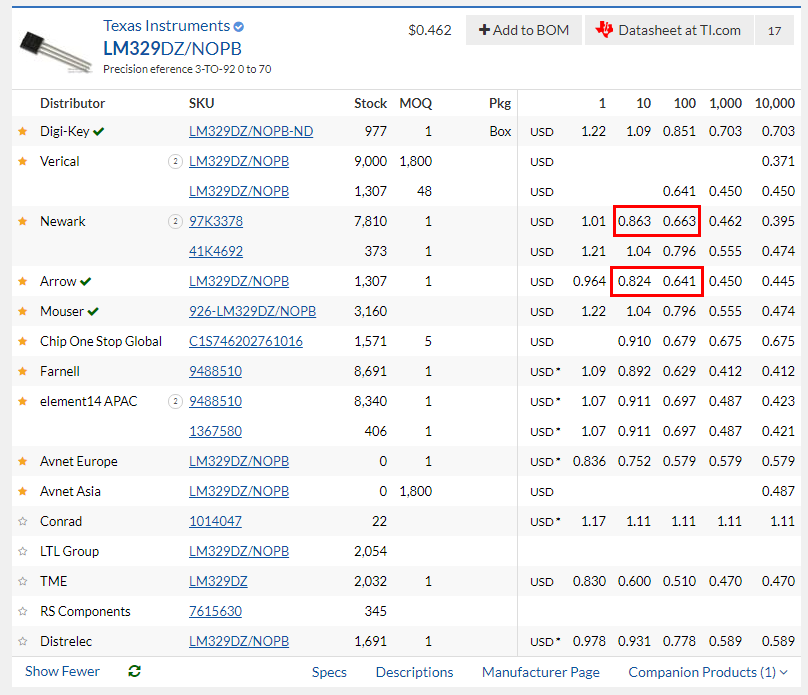The width and height of the screenshot is (808, 695).
Task: Open LM329DZ/NOPB part title link
Action: coord(172,48)
